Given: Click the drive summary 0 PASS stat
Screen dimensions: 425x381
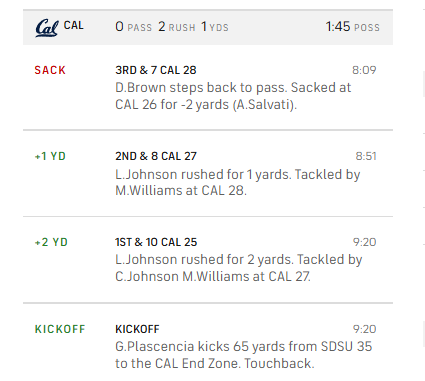Looking at the screenshot, I should 134,27.
